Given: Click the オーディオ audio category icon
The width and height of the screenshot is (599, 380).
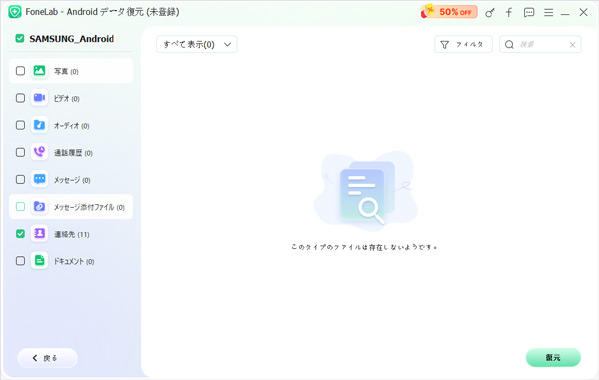Looking at the screenshot, I should coord(39,125).
